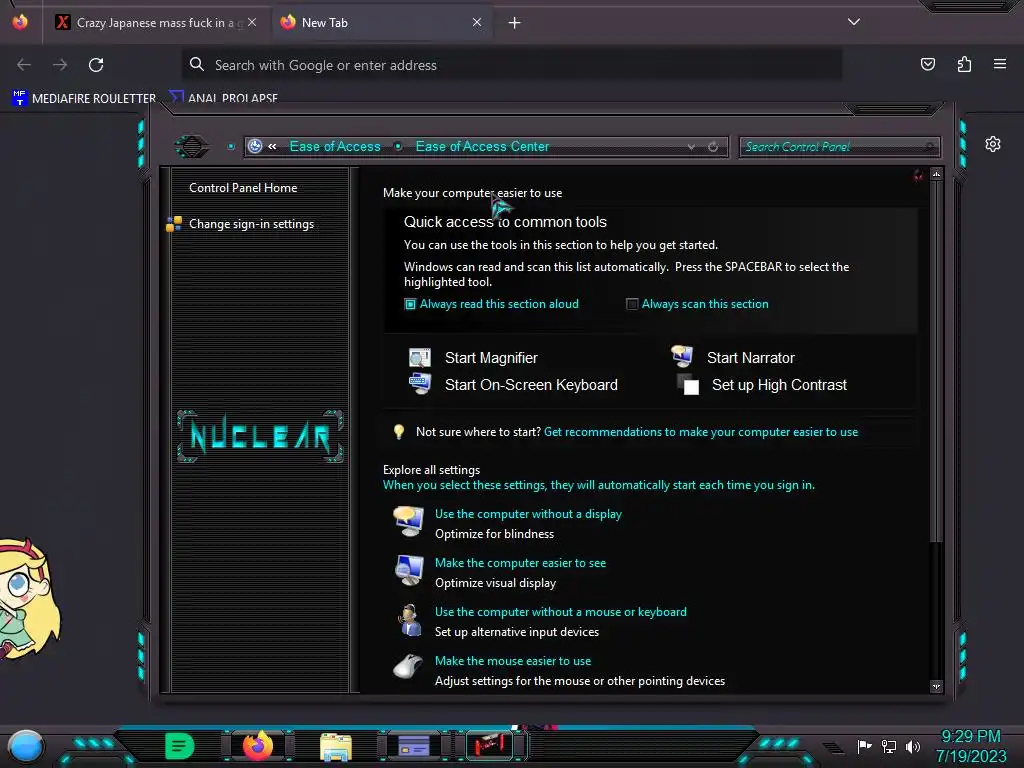
Task: Open File Explorer from the taskbar
Action: (336, 747)
